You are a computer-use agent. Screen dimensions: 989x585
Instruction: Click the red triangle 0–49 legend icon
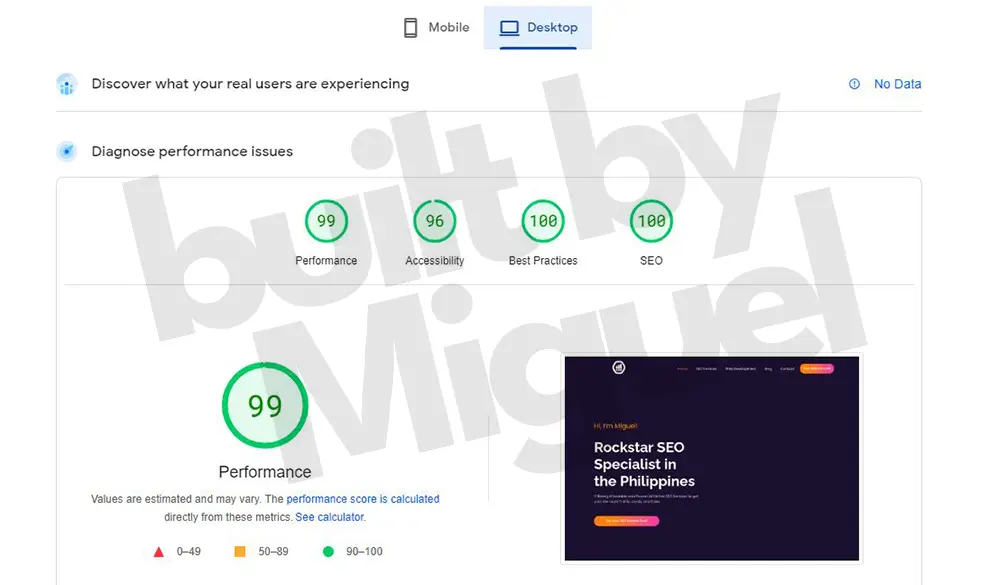pos(158,551)
